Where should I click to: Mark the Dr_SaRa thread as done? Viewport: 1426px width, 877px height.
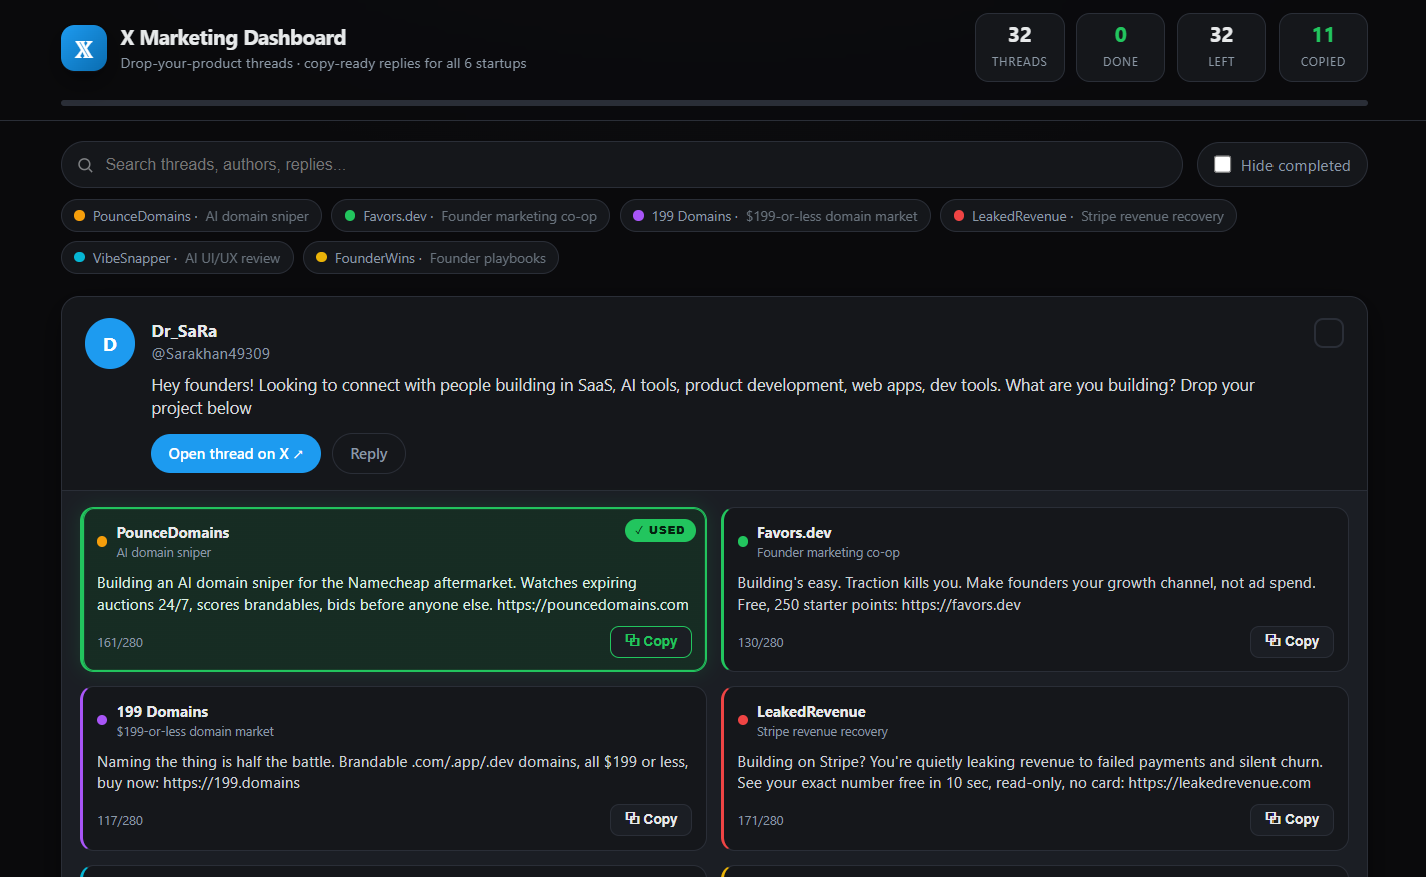click(x=1329, y=333)
